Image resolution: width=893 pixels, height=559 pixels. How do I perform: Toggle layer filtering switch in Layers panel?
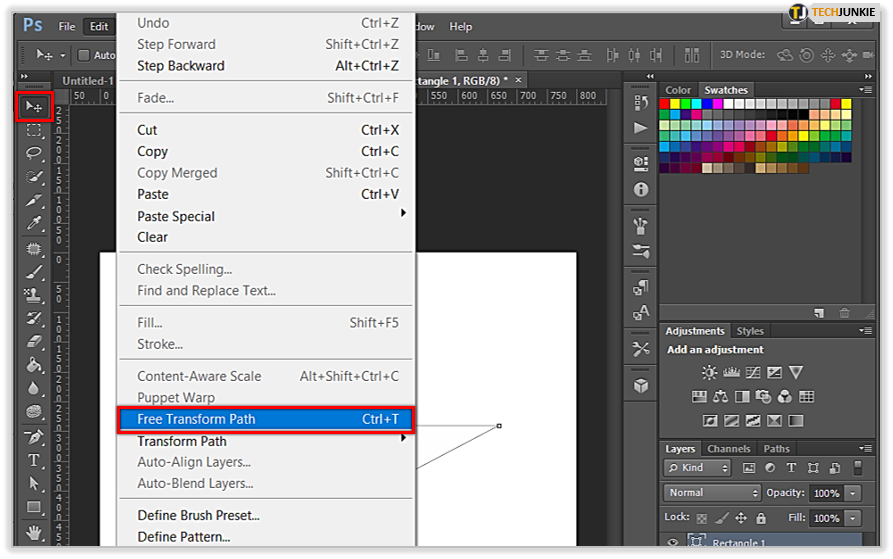click(858, 468)
